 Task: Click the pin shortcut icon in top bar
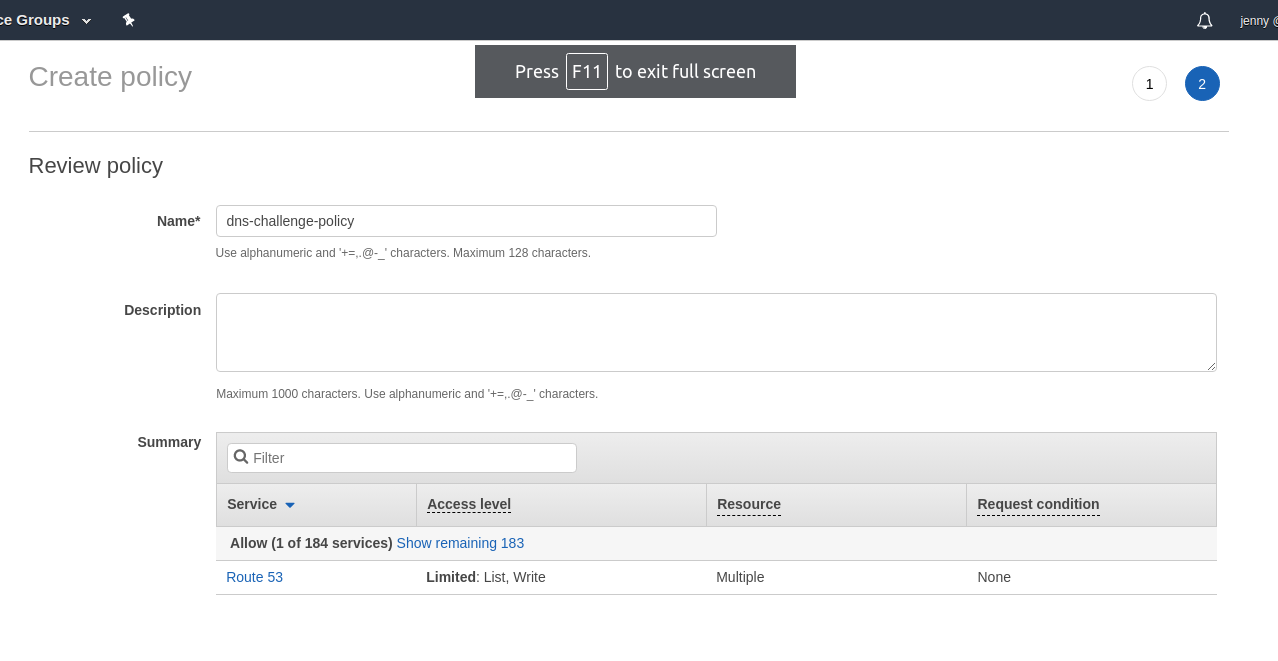[x=128, y=20]
